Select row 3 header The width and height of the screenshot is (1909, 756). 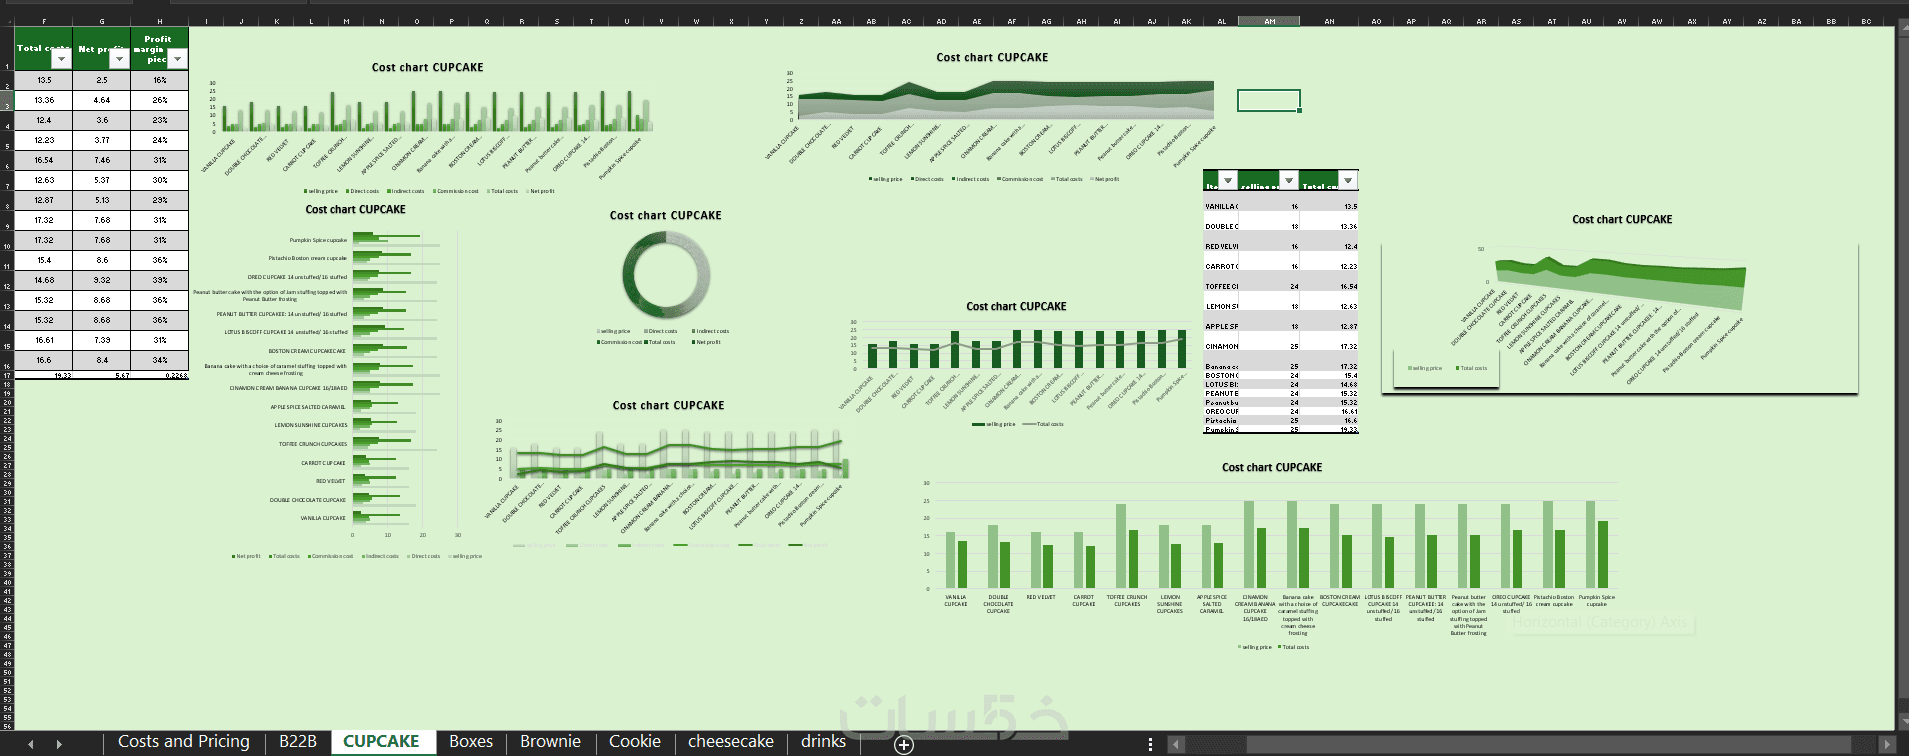pyautogui.click(x=7, y=100)
